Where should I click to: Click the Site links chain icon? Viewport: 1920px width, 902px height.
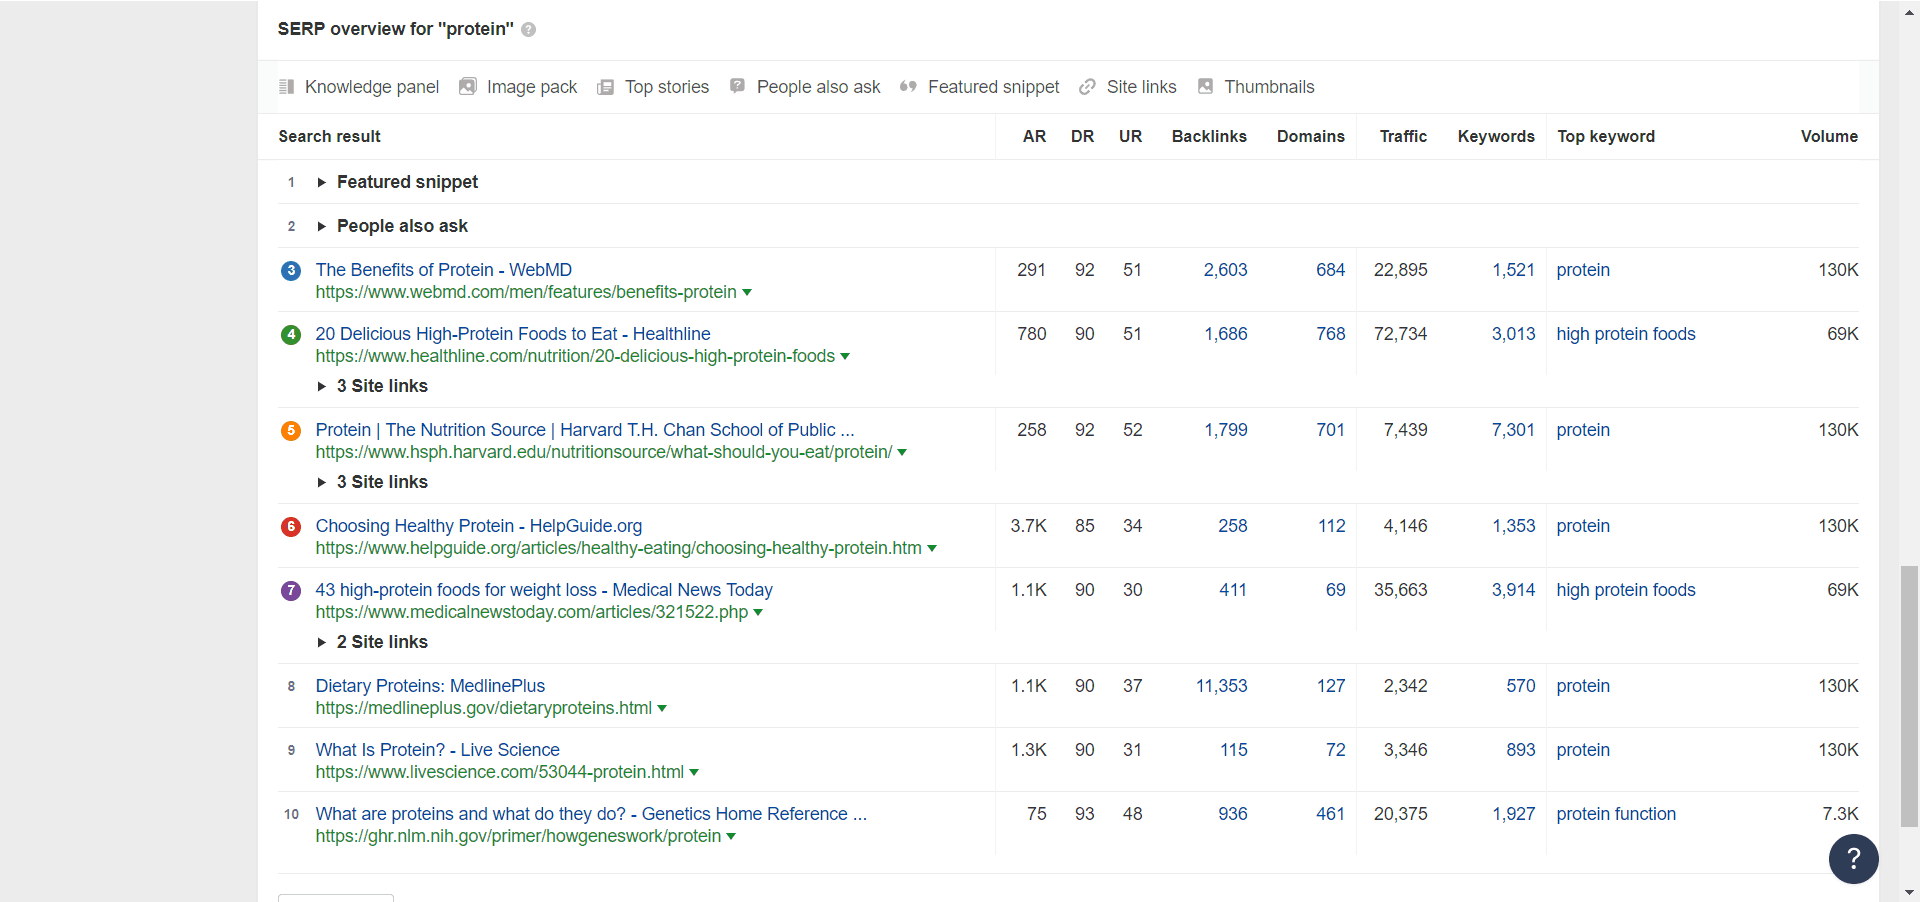point(1087,87)
